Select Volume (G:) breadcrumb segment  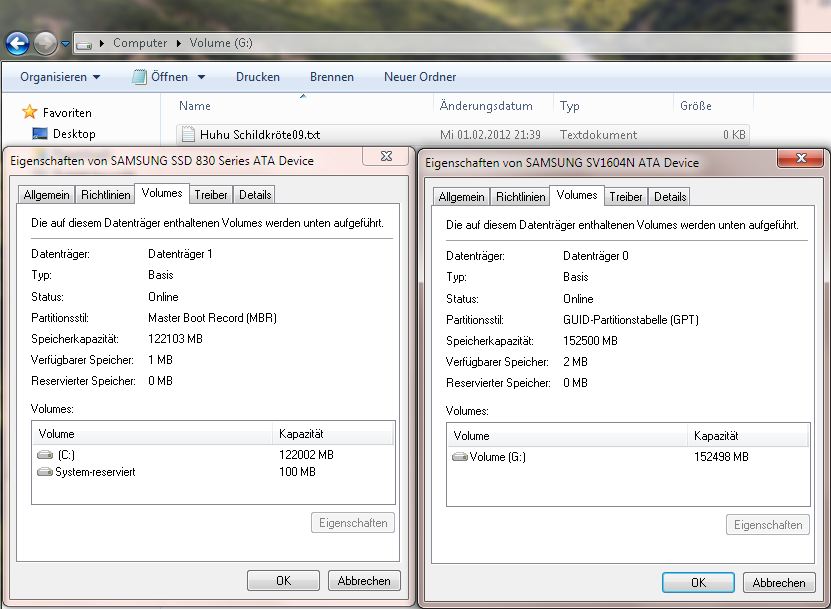221,43
